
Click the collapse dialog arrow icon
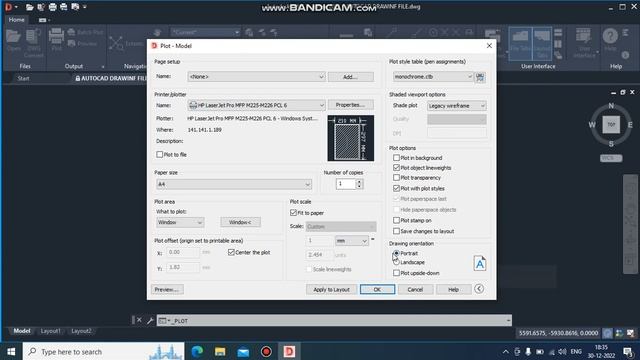479,289
